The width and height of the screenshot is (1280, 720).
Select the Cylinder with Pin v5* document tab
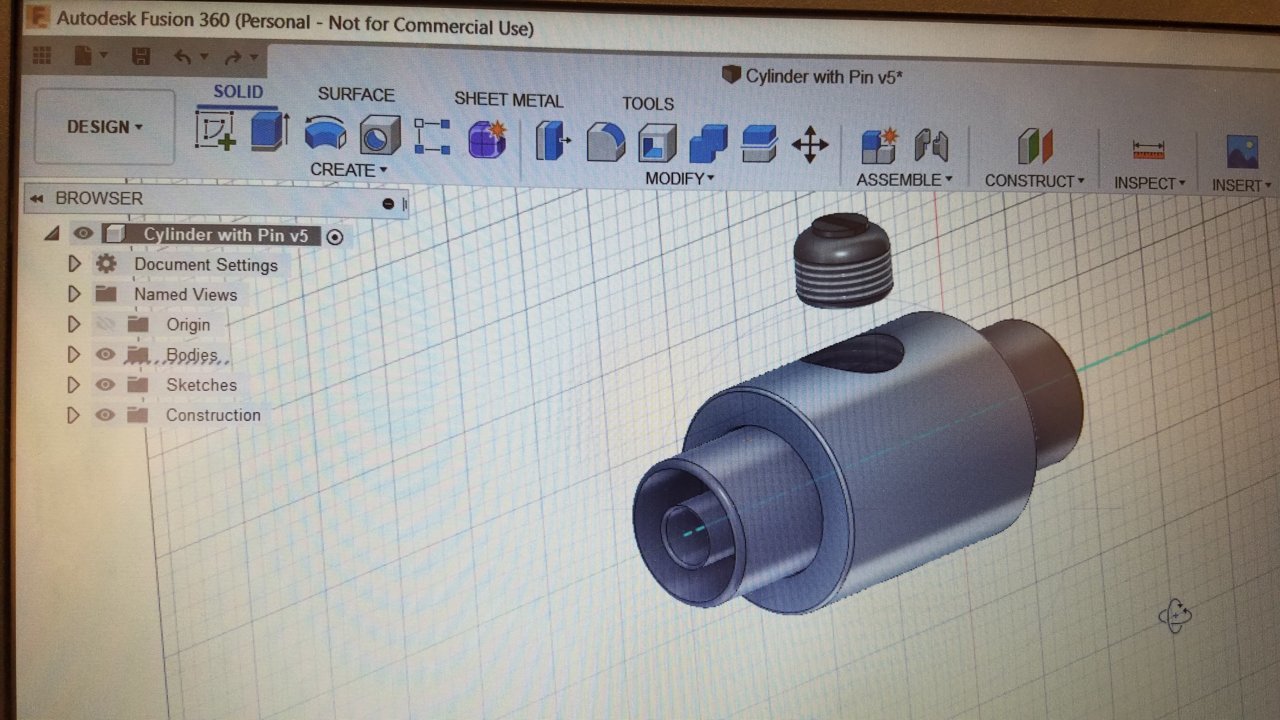(812, 76)
